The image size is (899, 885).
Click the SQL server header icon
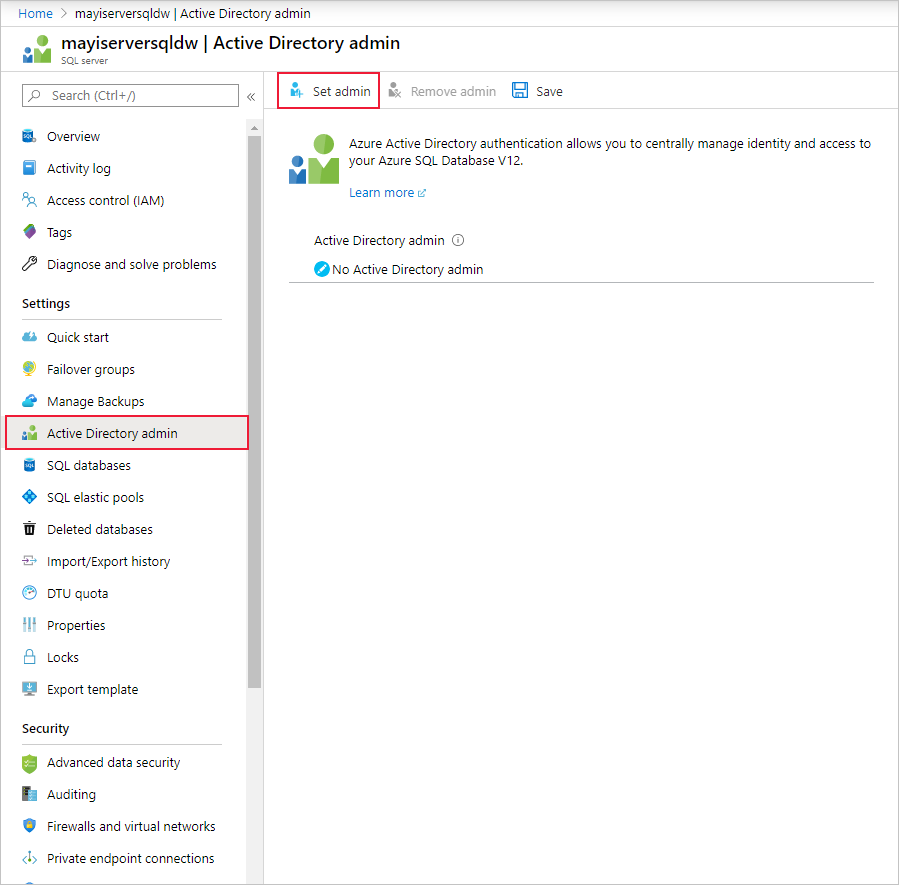point(37,49)
